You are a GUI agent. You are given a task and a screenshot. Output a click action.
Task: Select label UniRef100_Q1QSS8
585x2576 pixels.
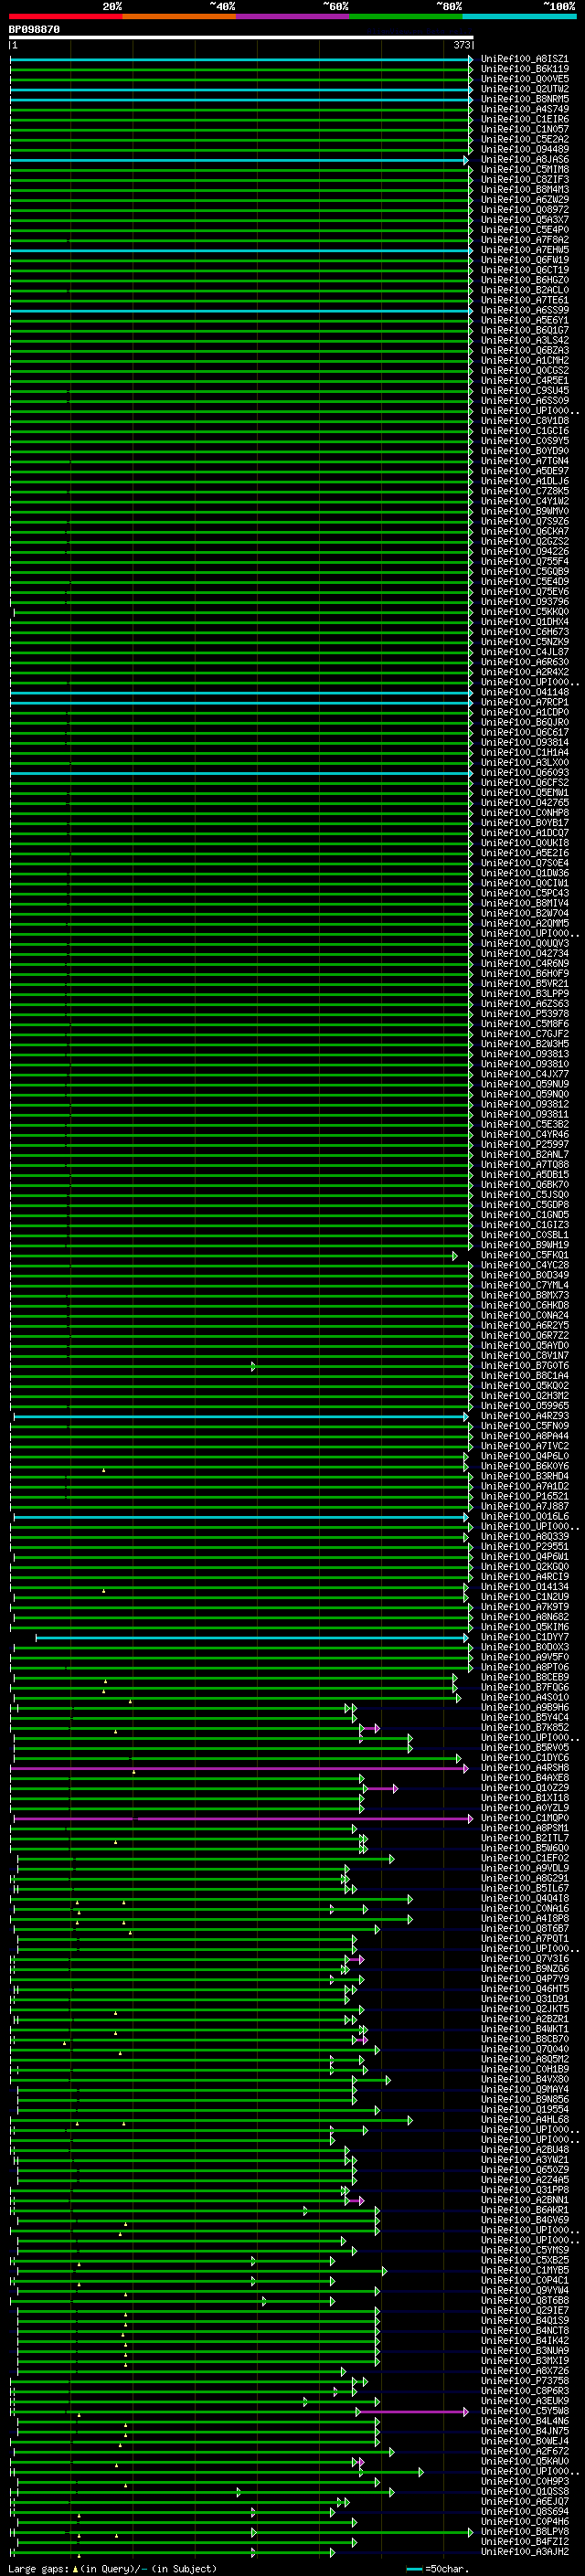[x=525, y=2492]
